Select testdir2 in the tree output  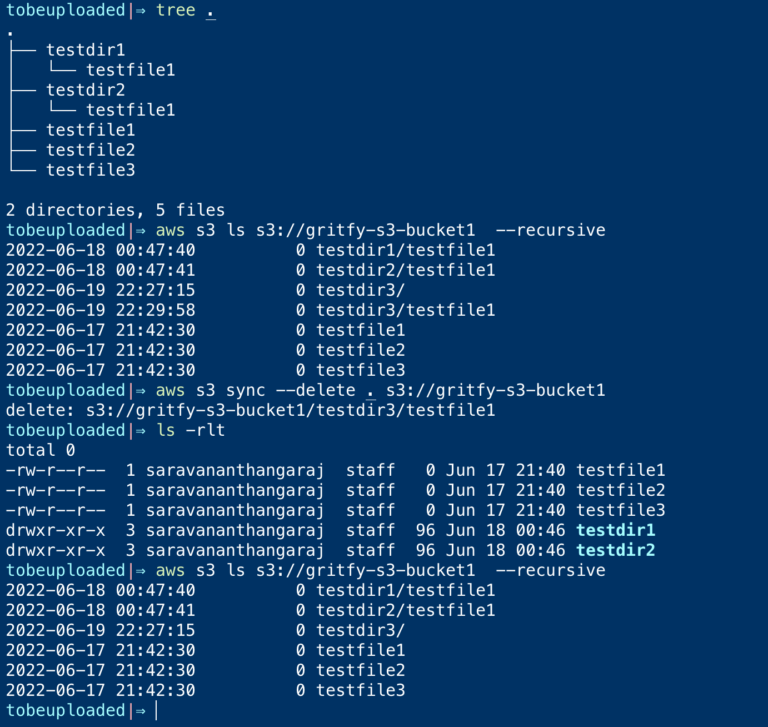click(85, 90)
